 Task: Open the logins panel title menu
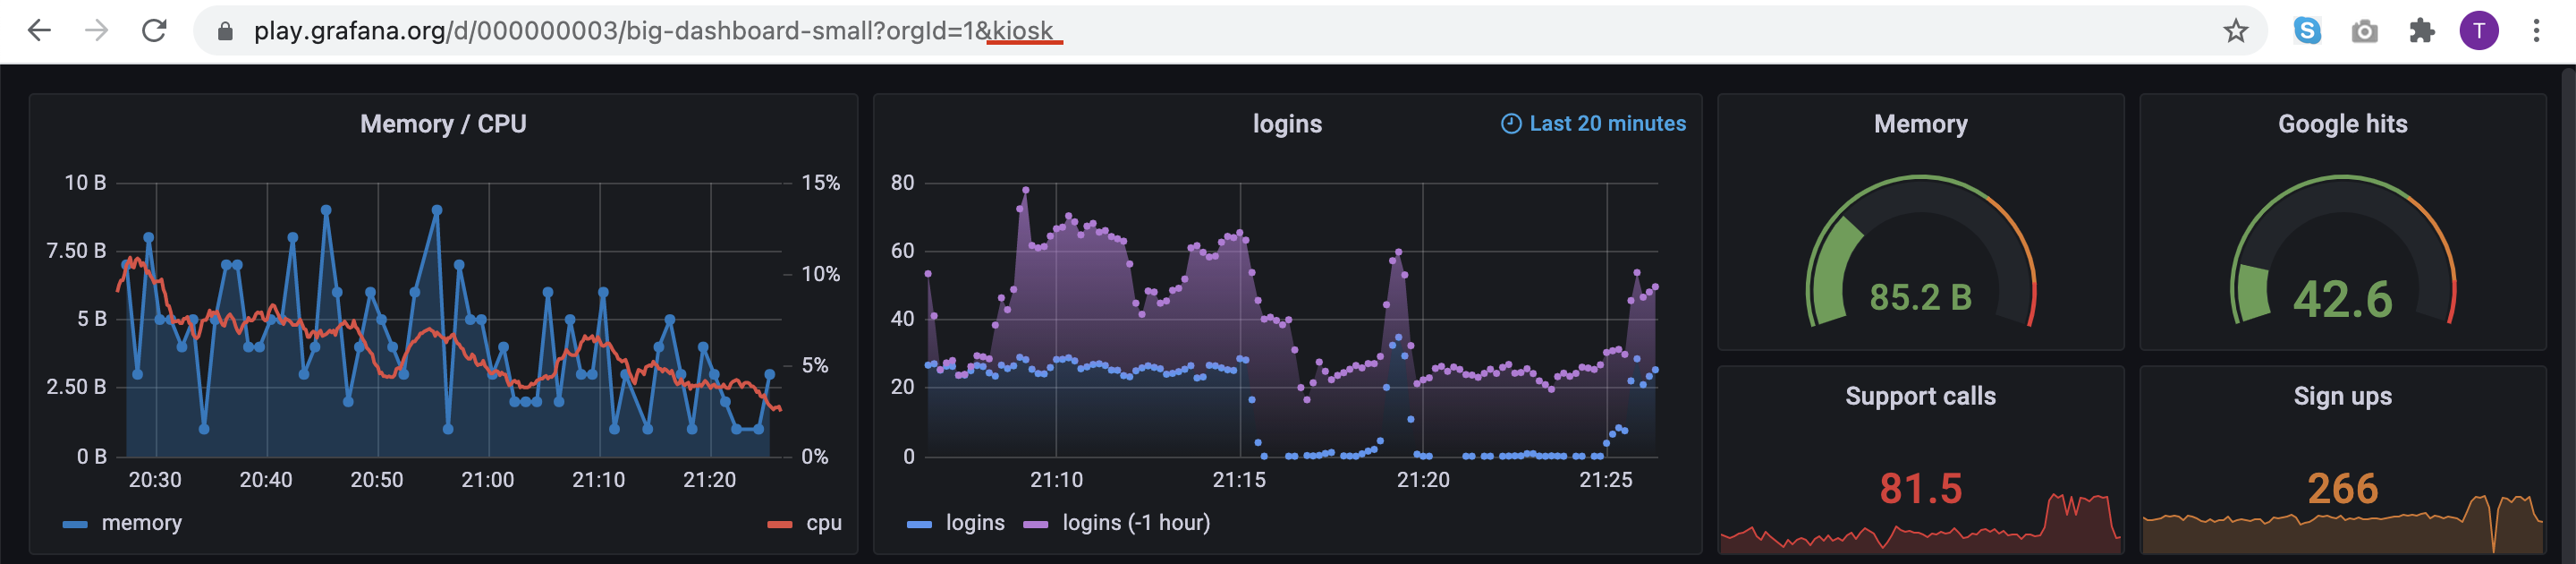click(x=1287, y=124)
